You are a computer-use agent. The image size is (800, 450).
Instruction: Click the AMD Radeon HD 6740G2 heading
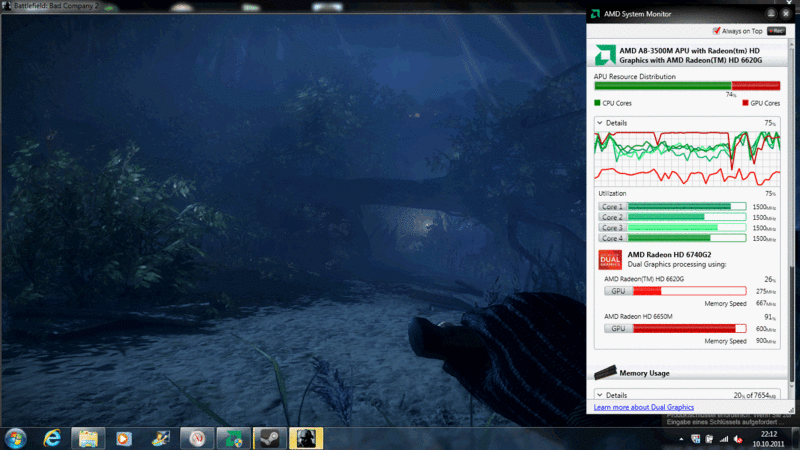click(x=669, y=255)
